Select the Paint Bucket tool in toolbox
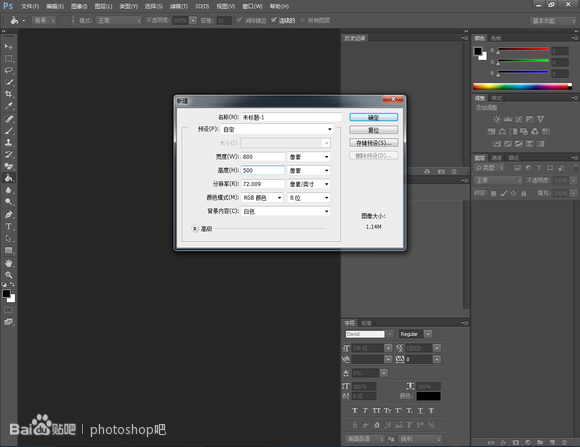The width and height of the screenshot is (580, 447). click(9, 178)
